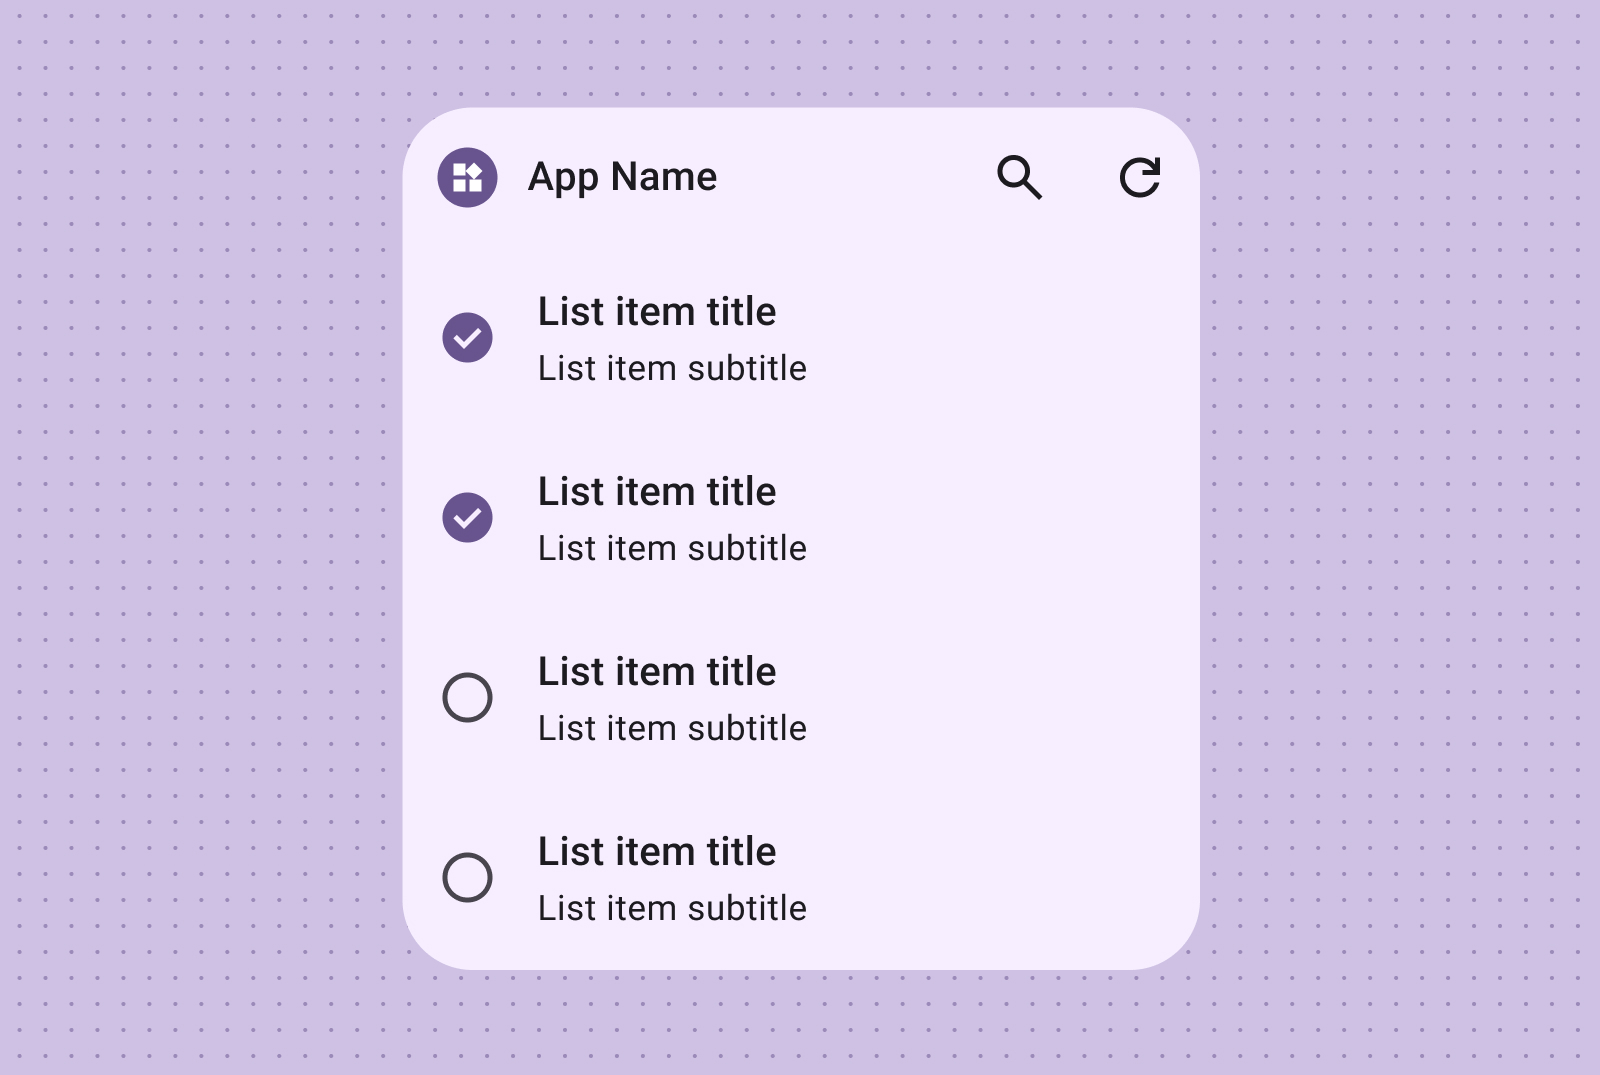Click the third List item title
Image resolution: width=1600 pixels, height=1075 pixels.
pyautogui.click(x=656, y=672)
